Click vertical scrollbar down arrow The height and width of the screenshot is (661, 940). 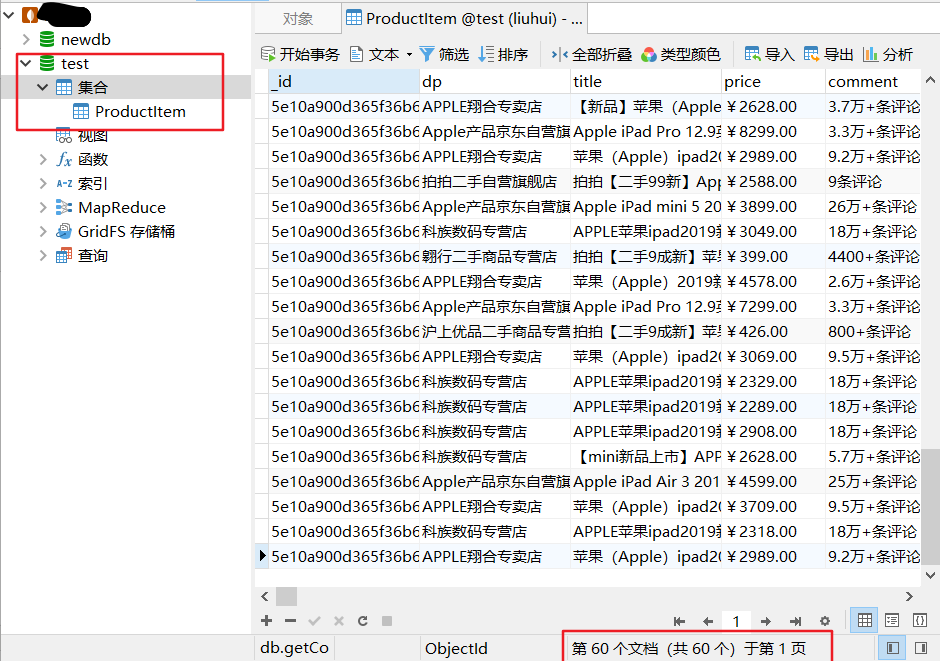coord(930,575)
